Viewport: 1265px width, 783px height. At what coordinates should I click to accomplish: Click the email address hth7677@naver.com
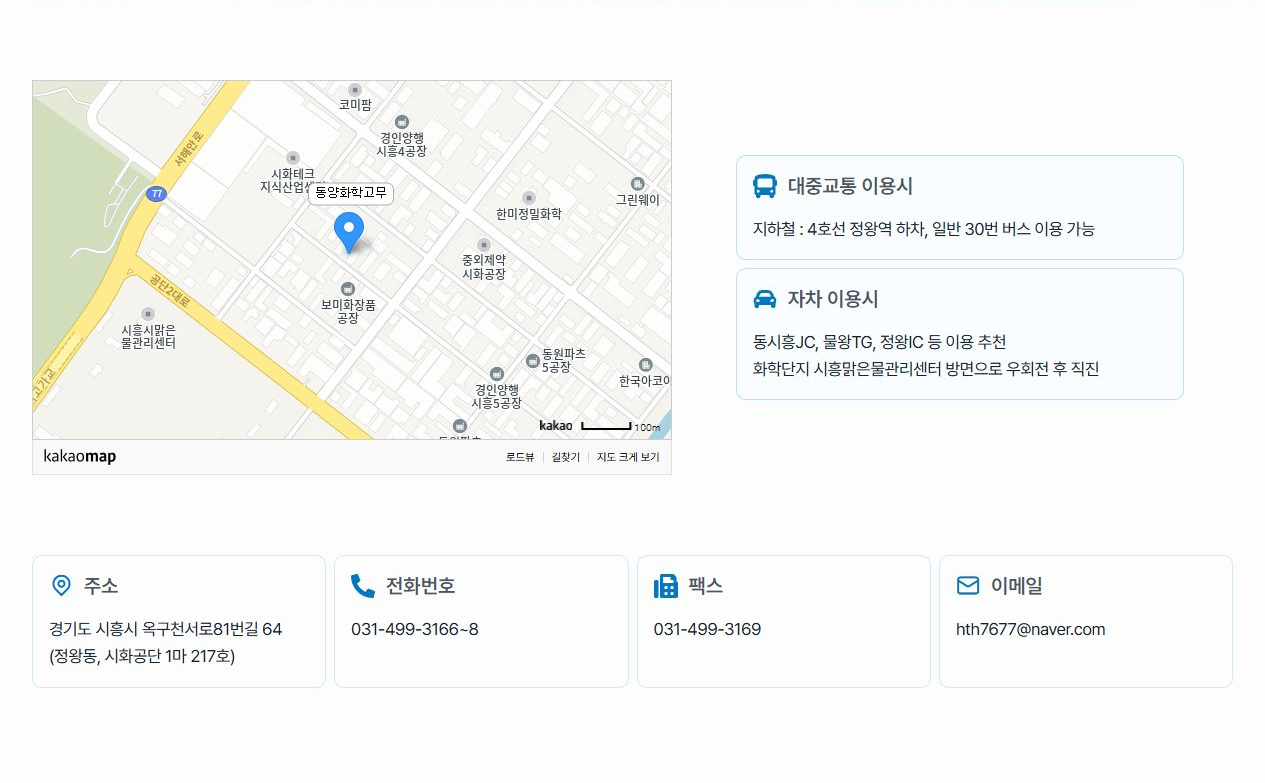(x=1031, y=629)
